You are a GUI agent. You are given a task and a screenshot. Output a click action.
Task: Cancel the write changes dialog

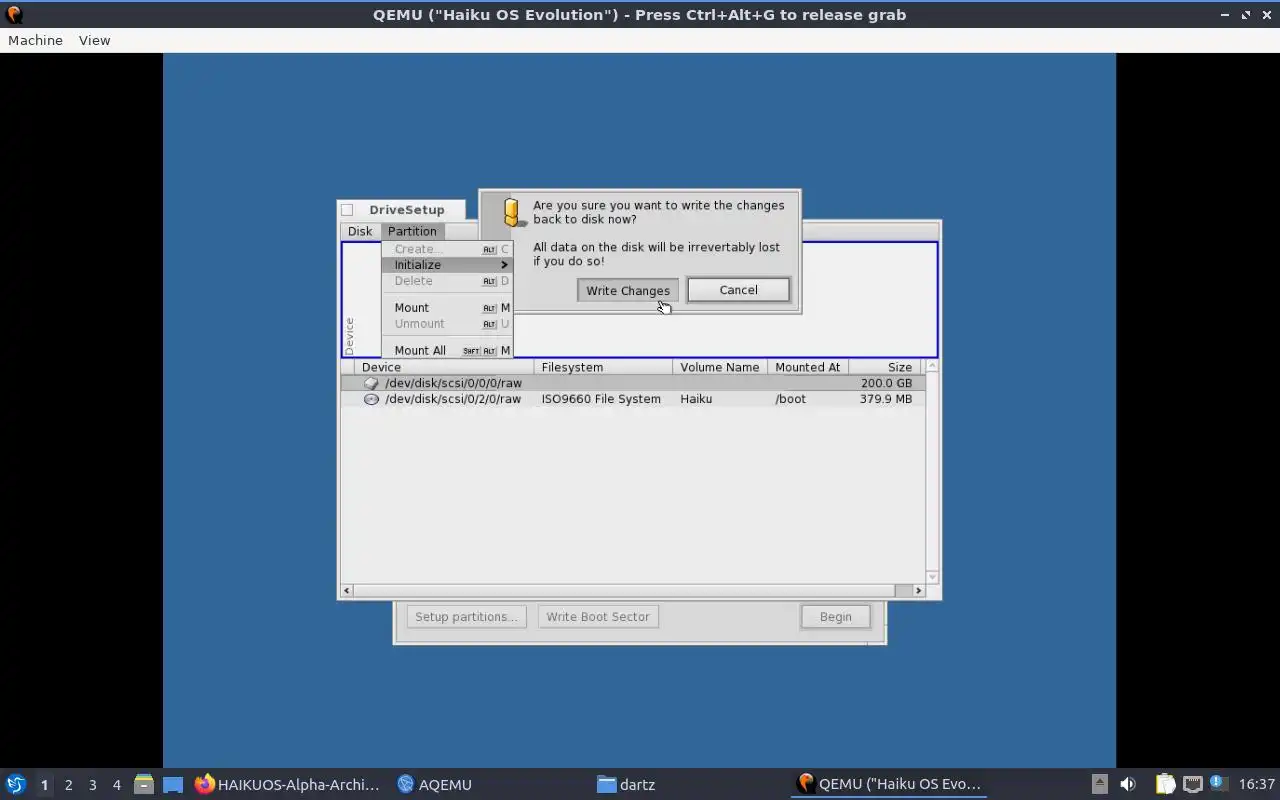pyautogui.click(x=738, y=290)
